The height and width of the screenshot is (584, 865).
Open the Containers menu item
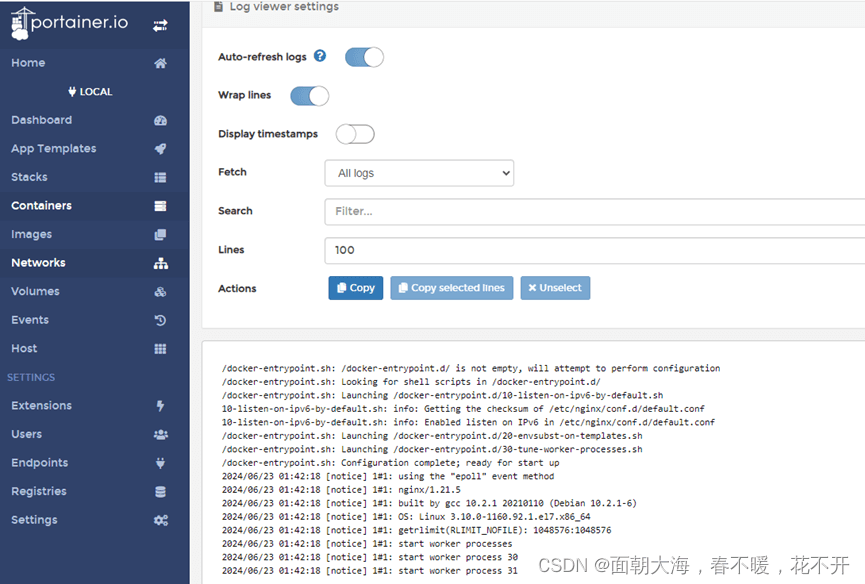(42, 206)
